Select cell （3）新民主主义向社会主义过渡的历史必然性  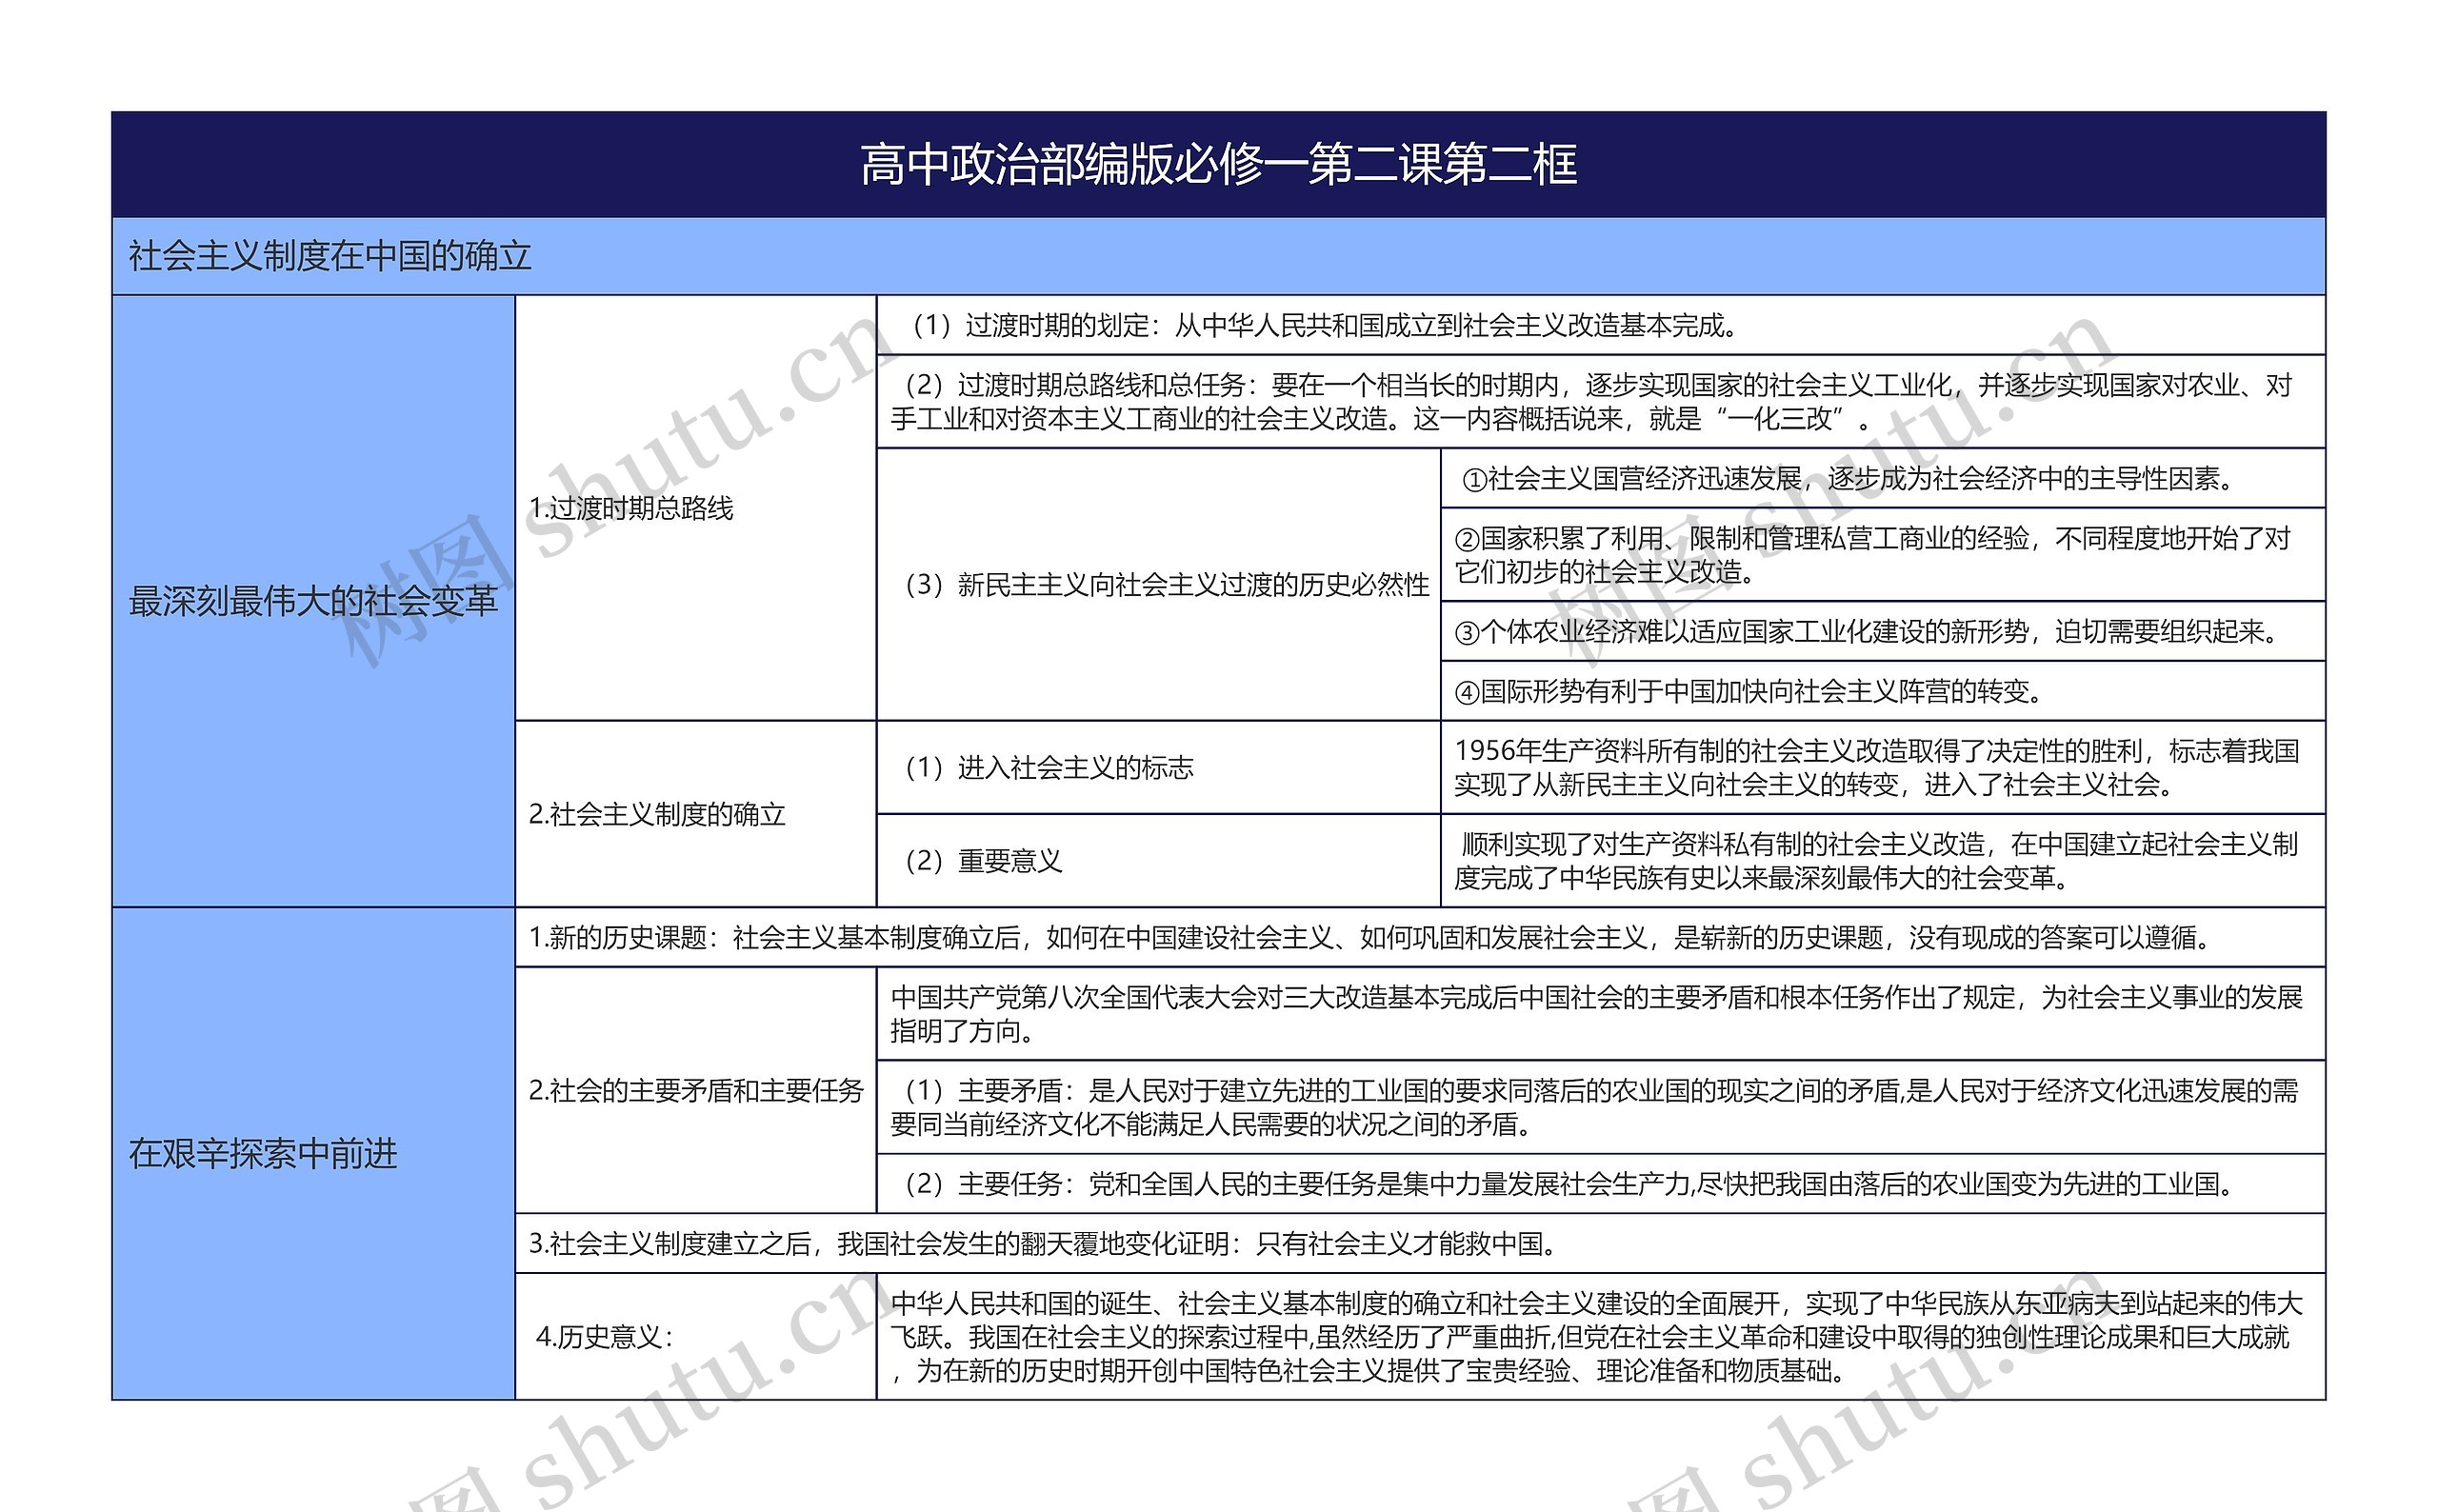tap(1158, 584)
